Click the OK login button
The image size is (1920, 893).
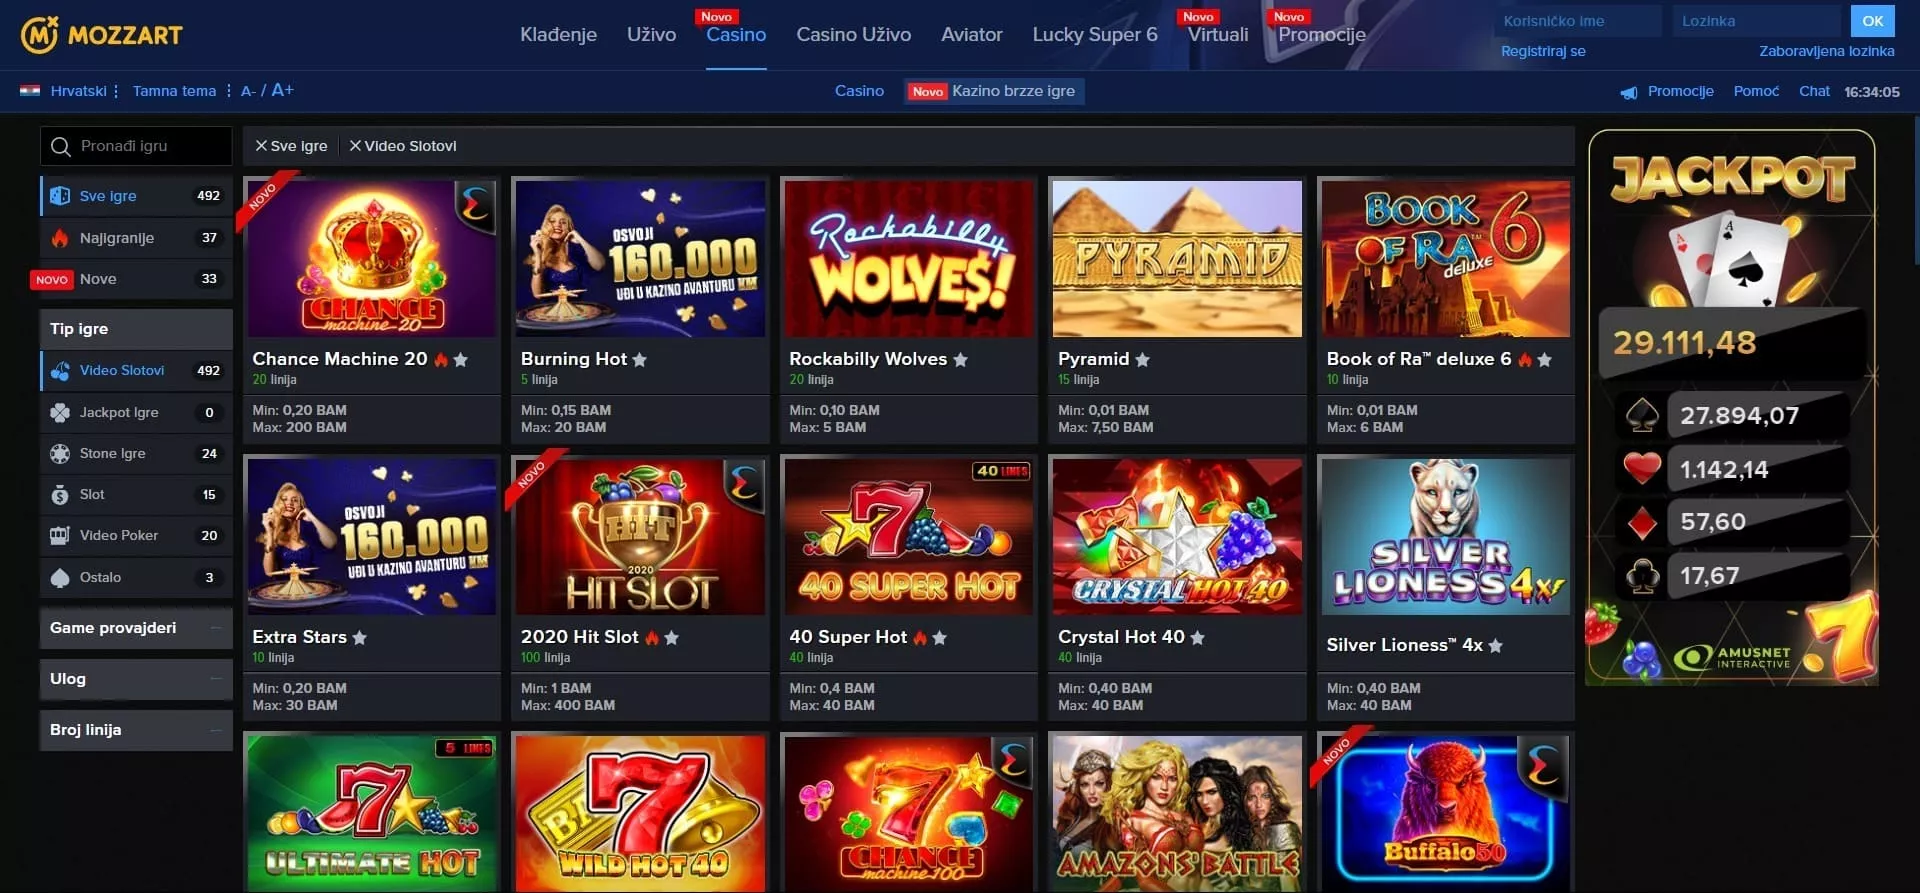(1872, 21)
